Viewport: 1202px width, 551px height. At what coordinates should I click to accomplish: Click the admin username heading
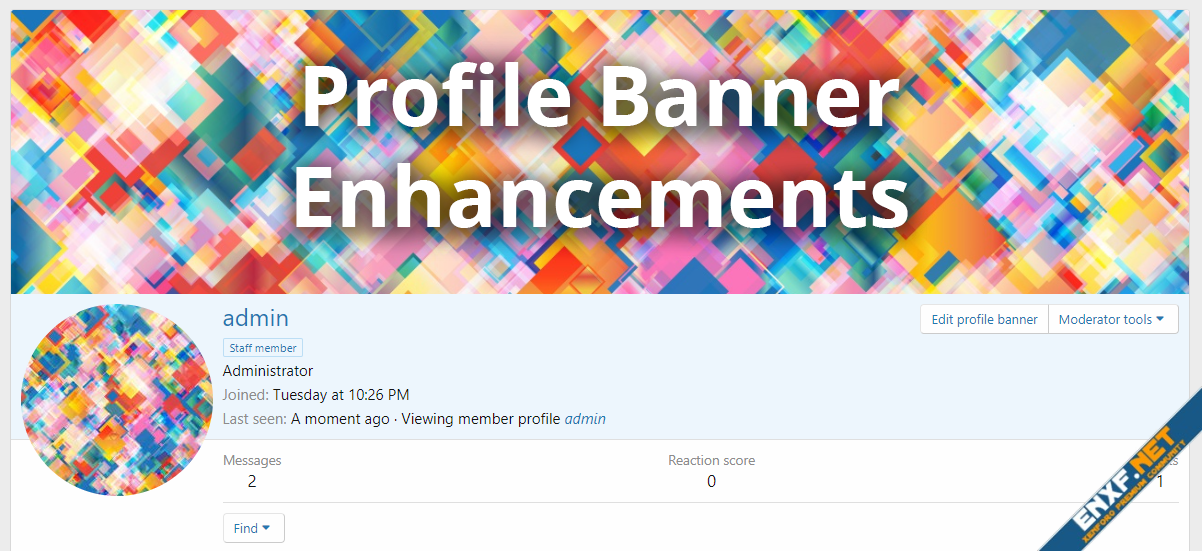(x=255, y=318)
